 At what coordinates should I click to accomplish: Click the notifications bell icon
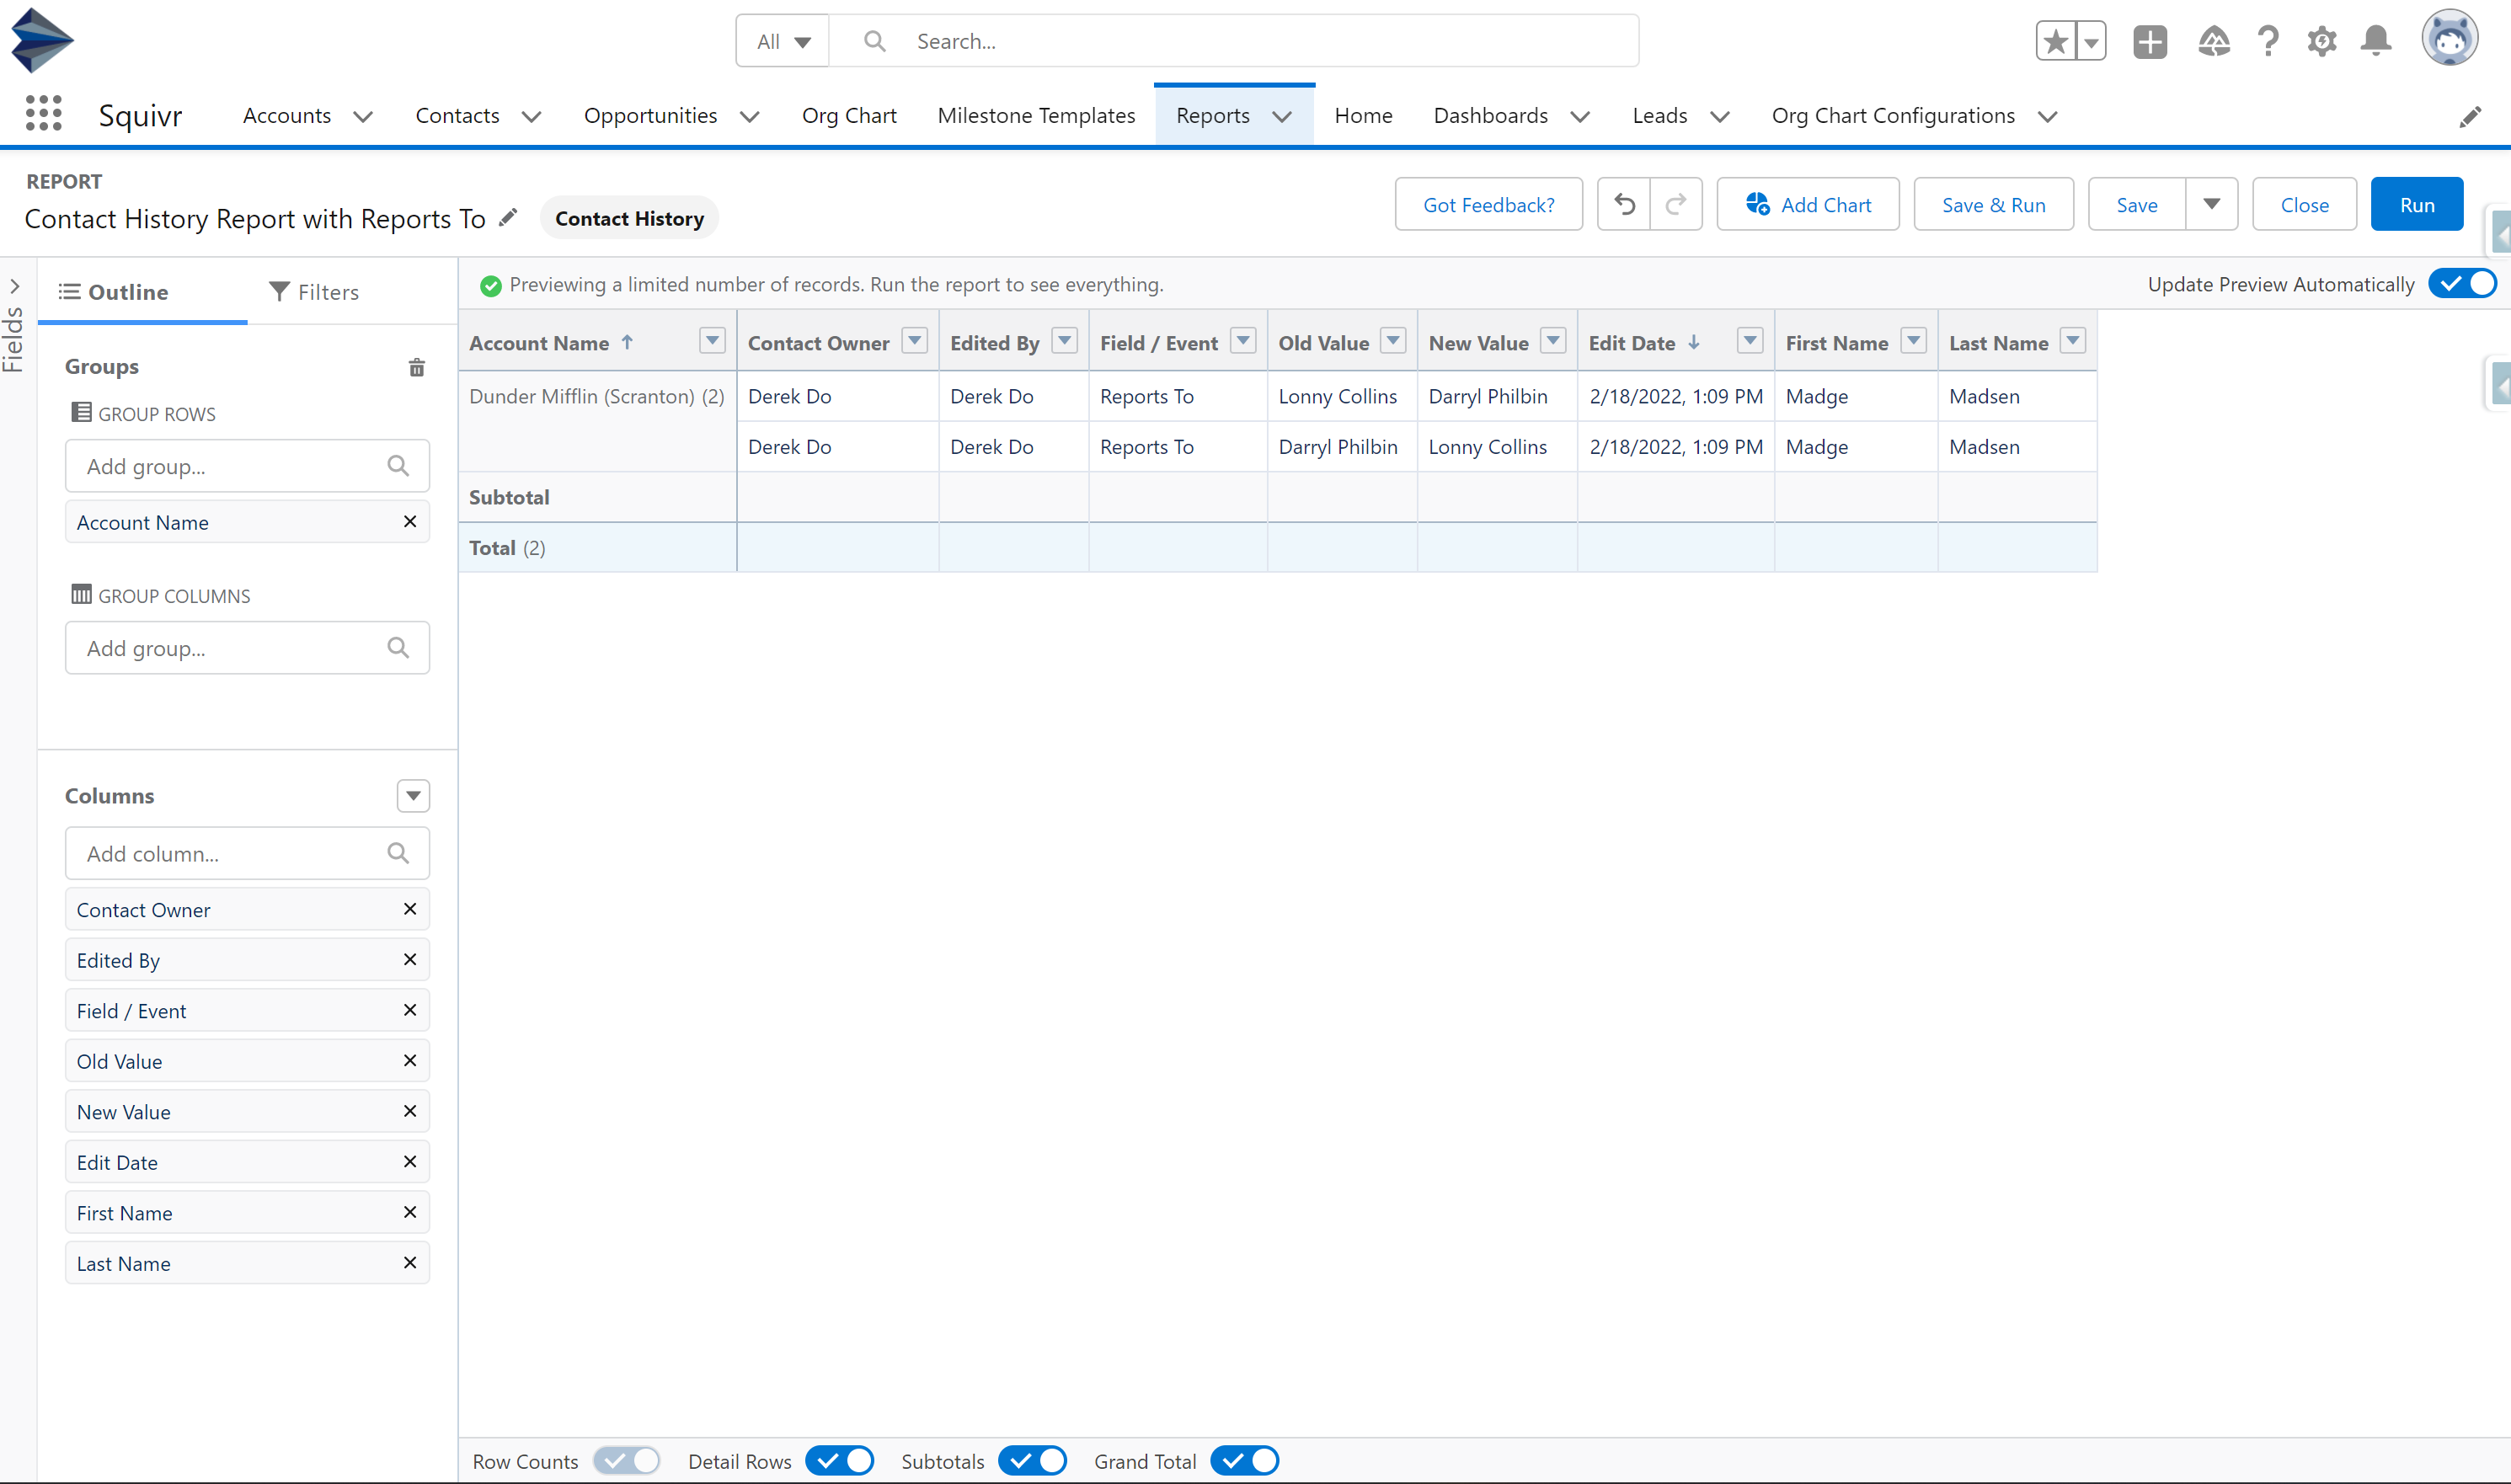pos(2375,42)
